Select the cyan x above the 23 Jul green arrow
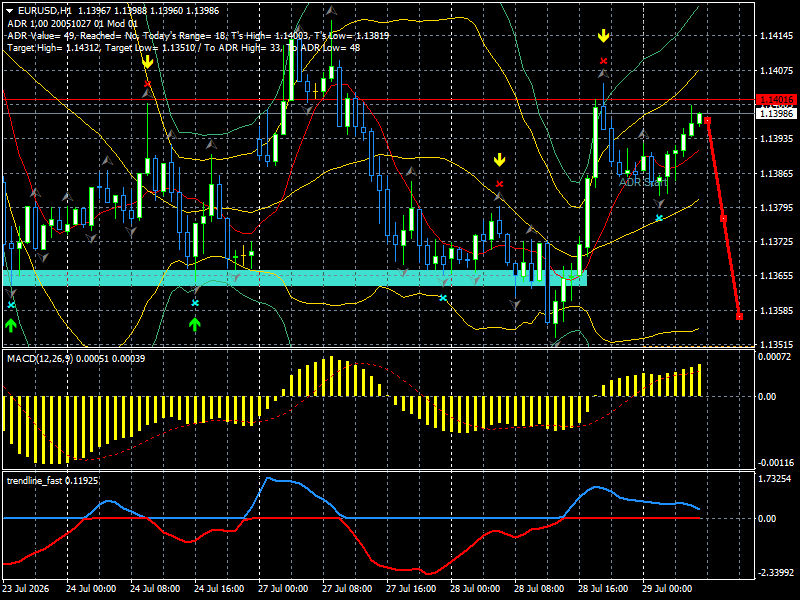Viewport: 800px width, 600px height. point(11,305)
